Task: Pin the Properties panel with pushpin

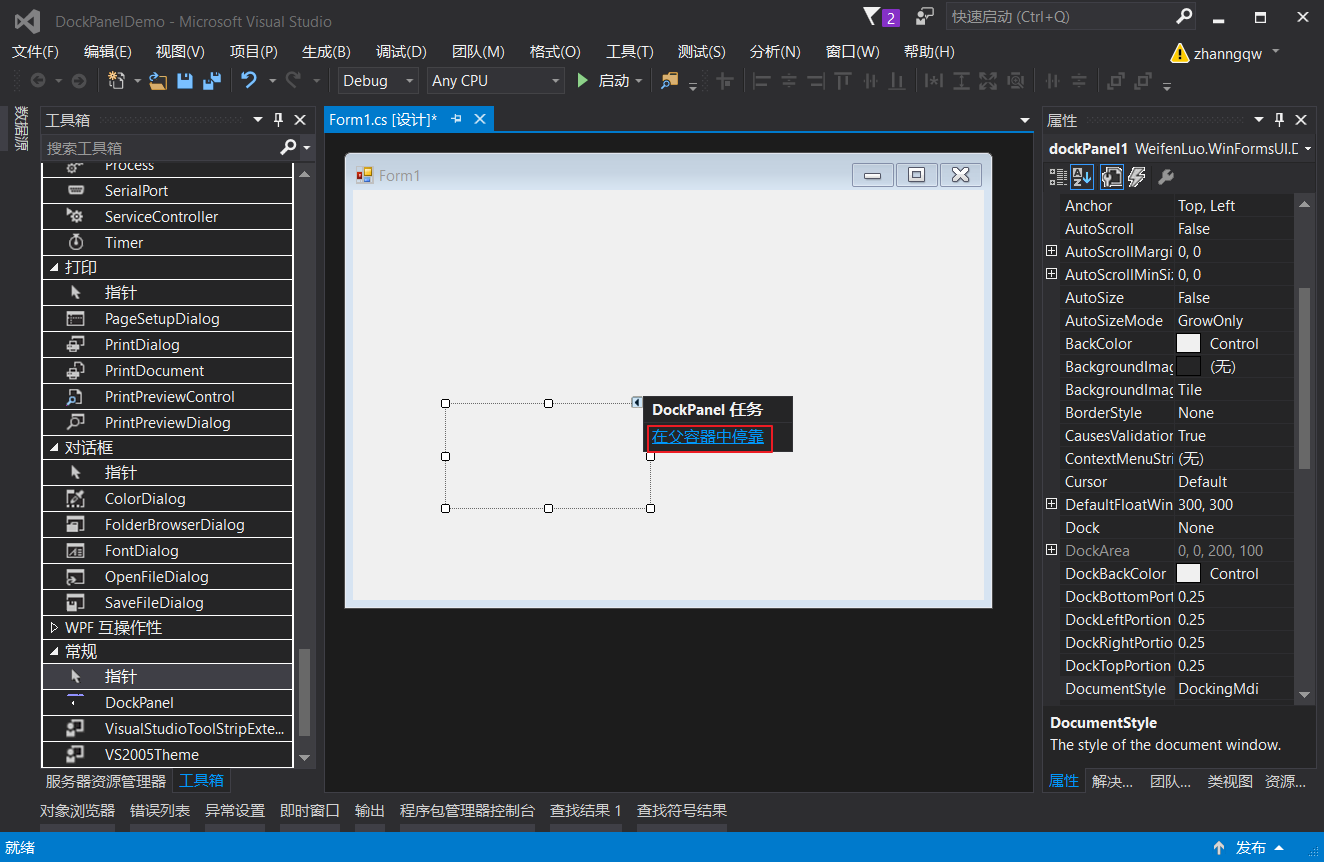Action: pyautogui.click(x=1279, y=120)
